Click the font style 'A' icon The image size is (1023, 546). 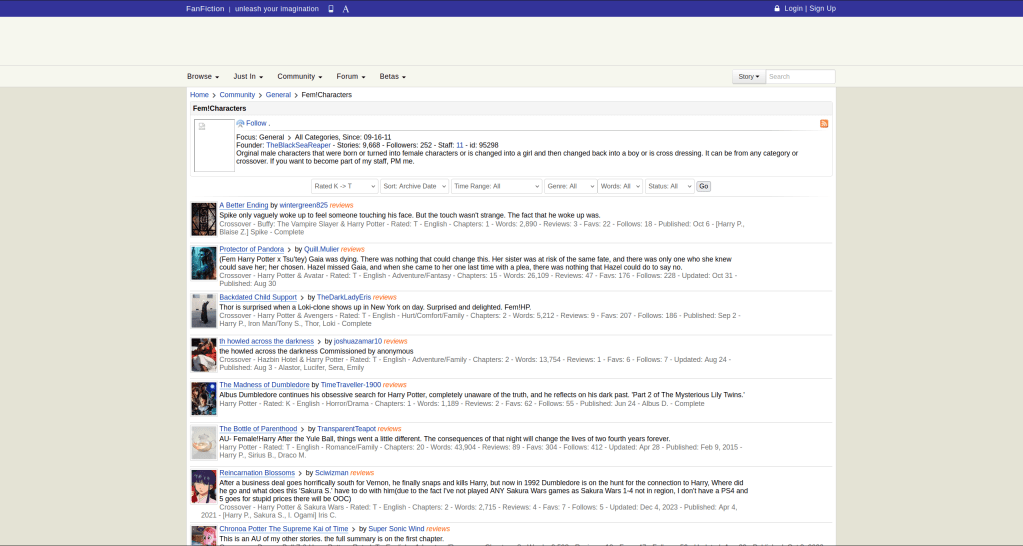pyautogui.click(x=345, y=8)
